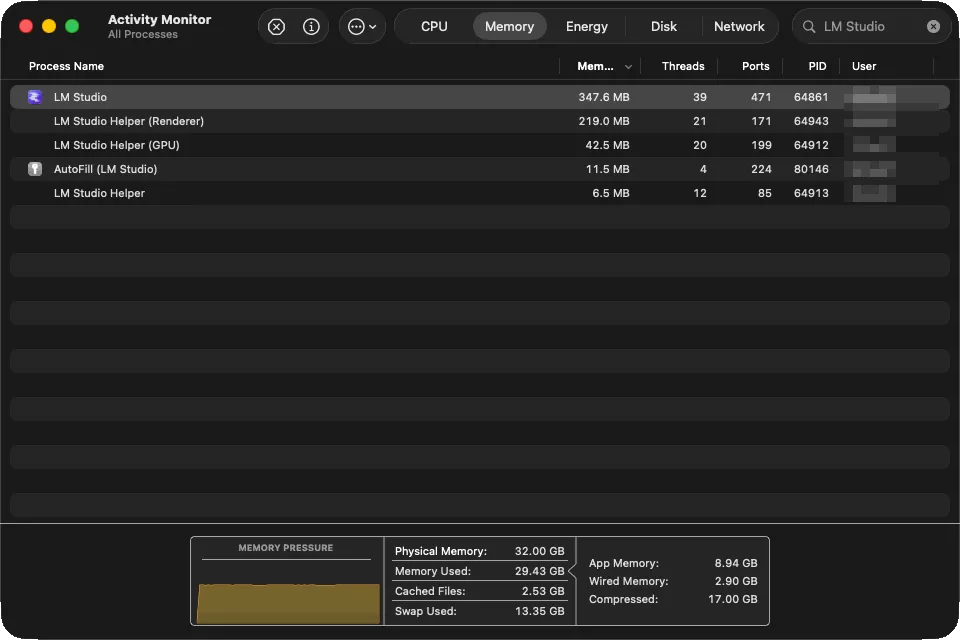Click PID 64913 cell
Screen dimensions: 960x640
[x=811, y=193]
